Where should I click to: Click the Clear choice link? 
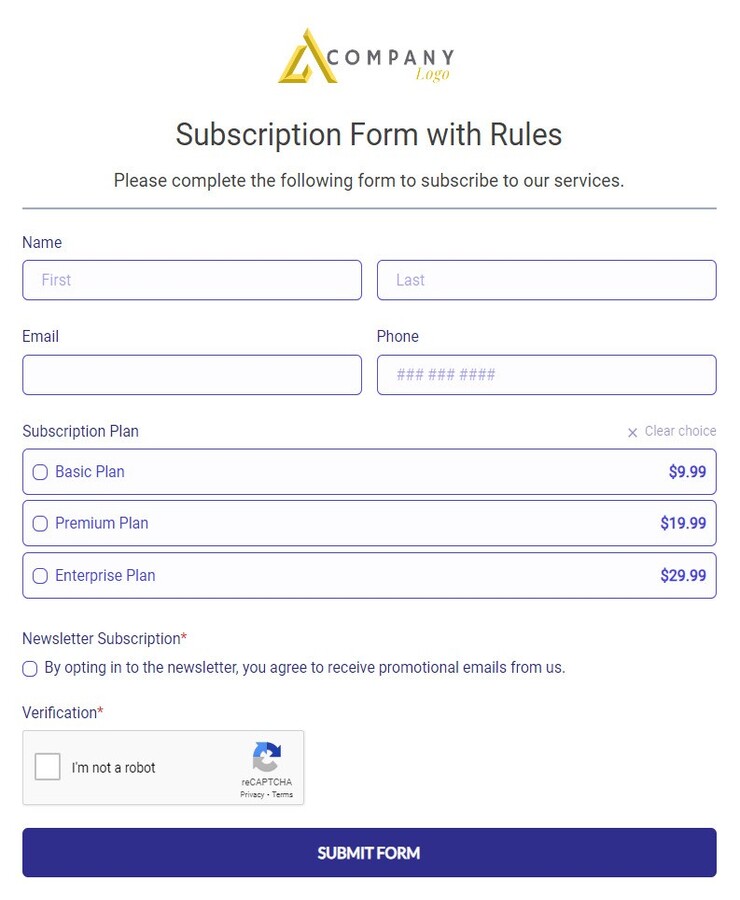pyautogui.click(x=680, y=431)
